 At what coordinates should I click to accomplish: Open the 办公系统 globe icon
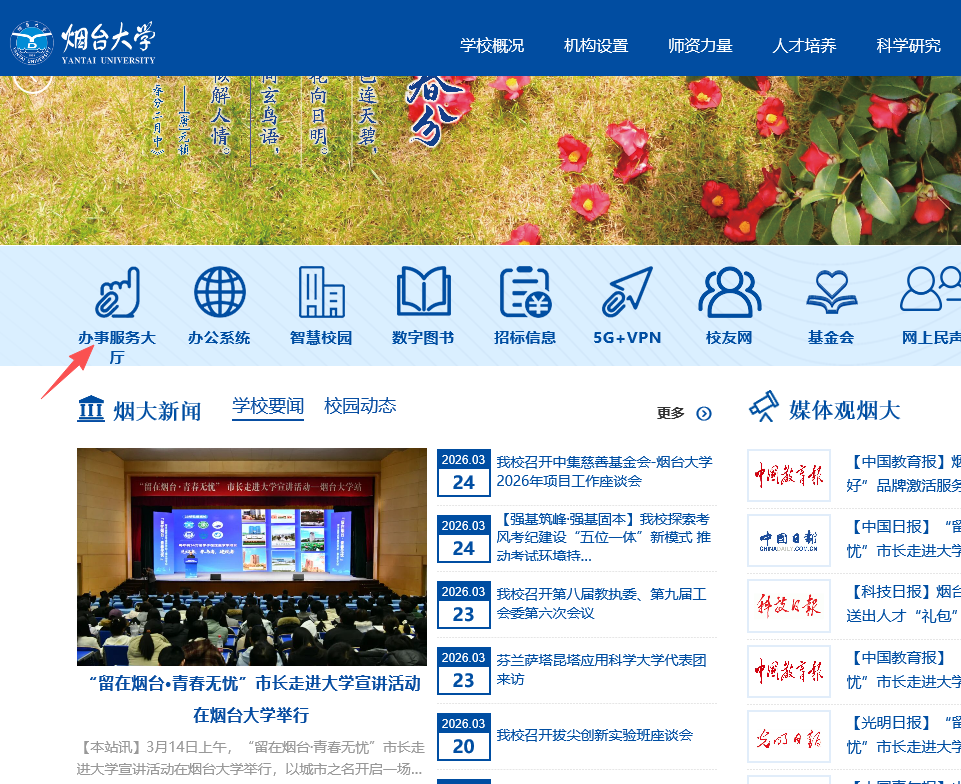tap(219, 293)
